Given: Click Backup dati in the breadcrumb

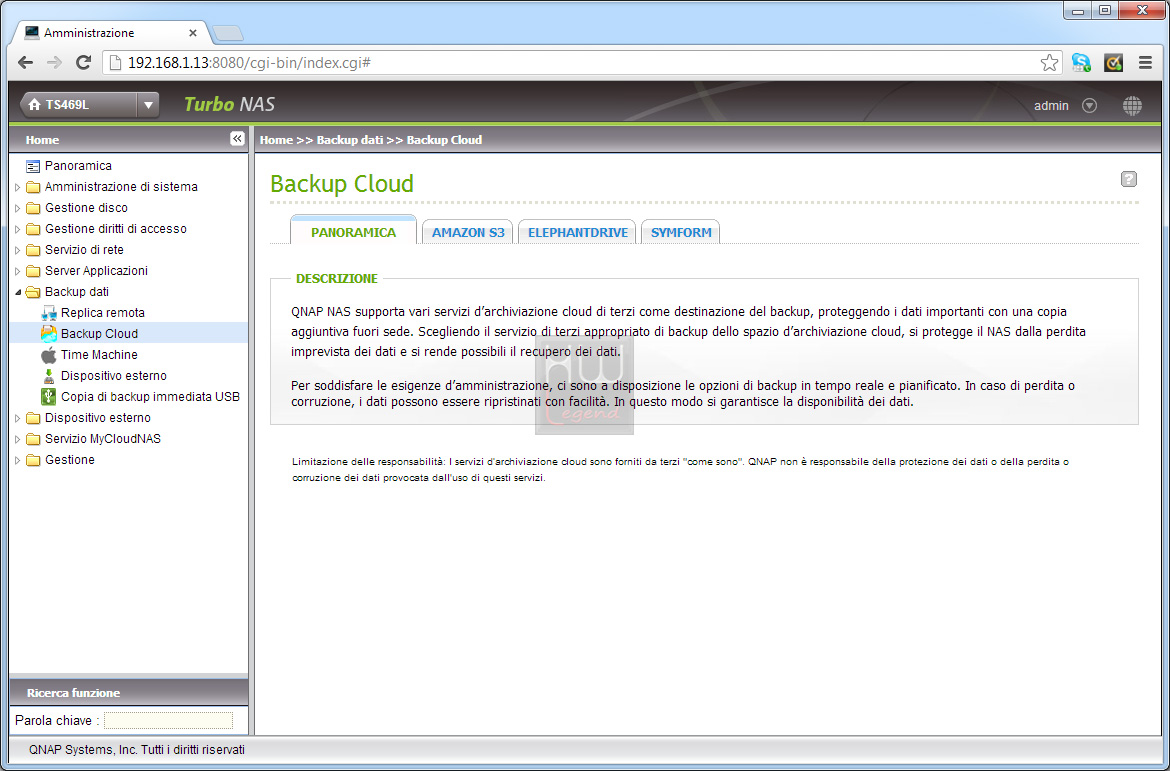Looking at the screenshot, I should pyautogui.click(x=350, y=140).
